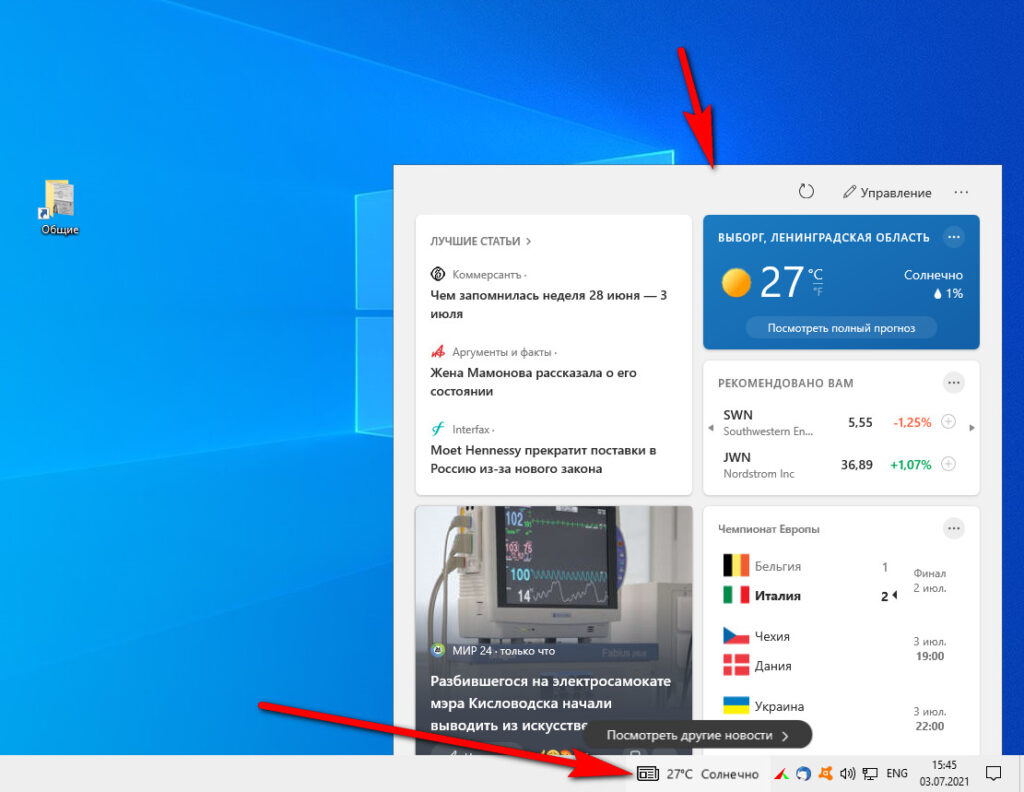Select the Общие desktop shortcut
This screenshot has width=1024, height=792.
pos(59,207)
